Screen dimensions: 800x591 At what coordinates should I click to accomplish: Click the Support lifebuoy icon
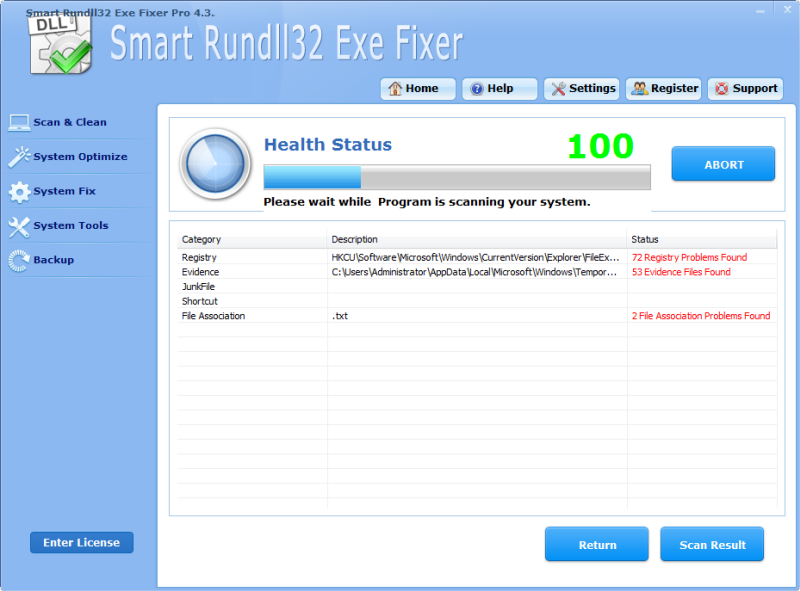[721, 89]
